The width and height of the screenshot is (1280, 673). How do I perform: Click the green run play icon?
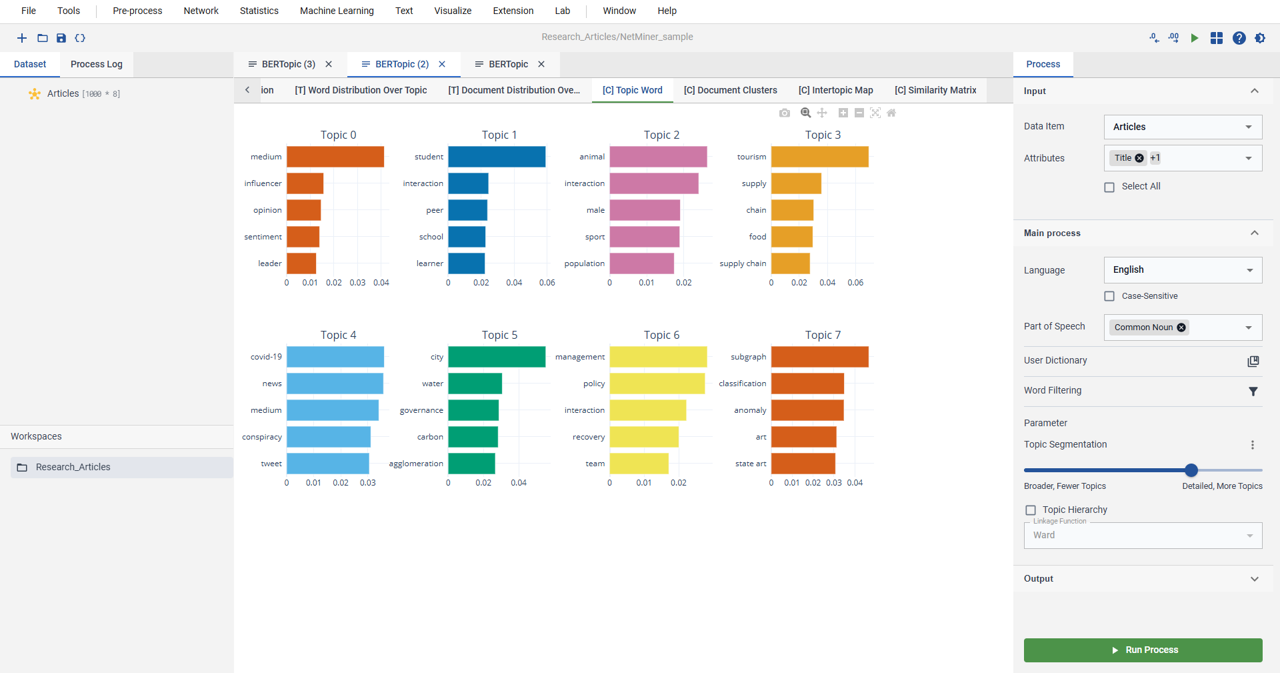[1194, 38]
